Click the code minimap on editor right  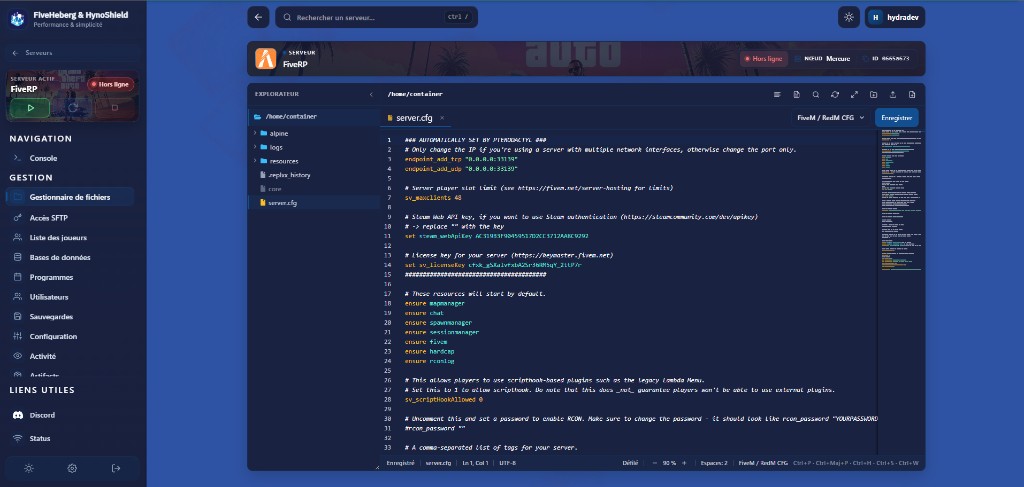tap(901, 200)
